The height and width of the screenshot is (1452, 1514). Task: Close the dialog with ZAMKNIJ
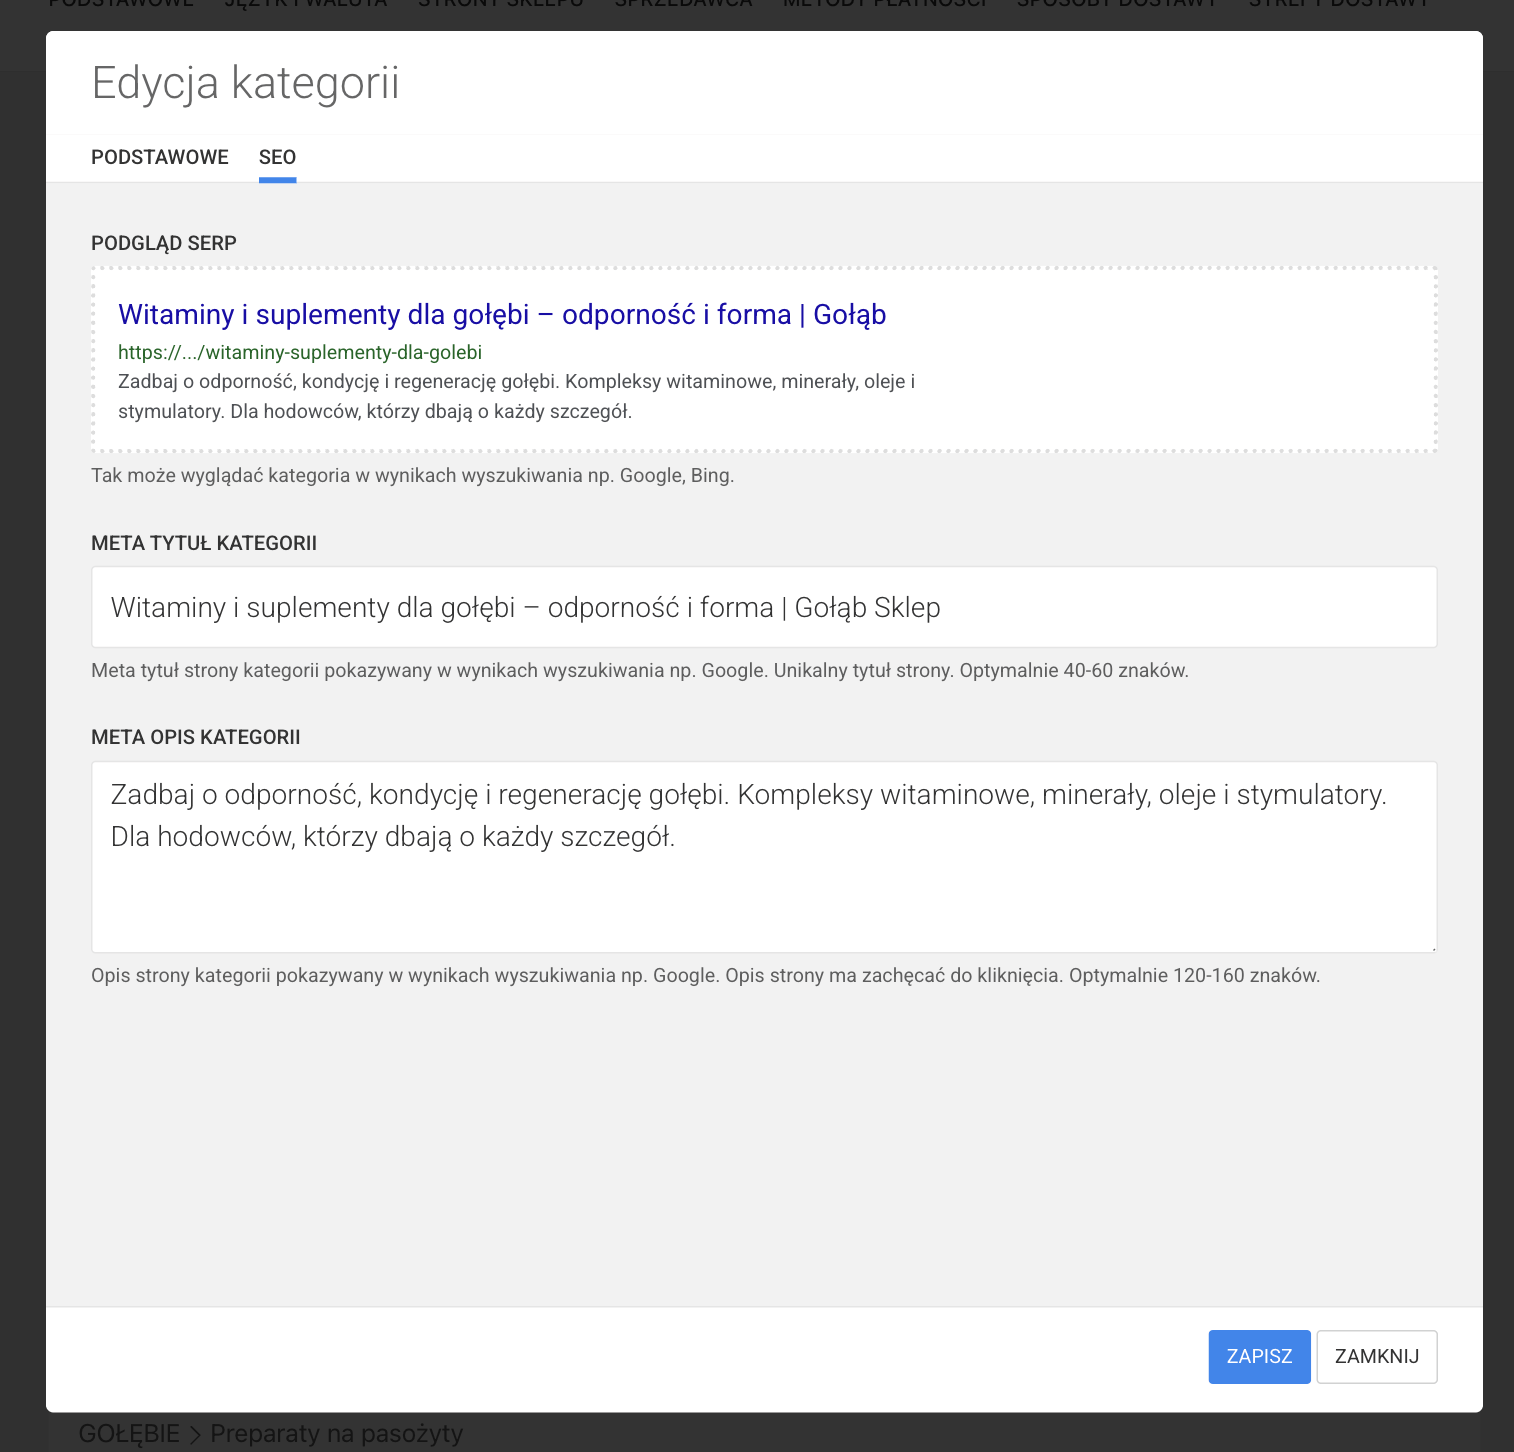coord(1376,1356)
